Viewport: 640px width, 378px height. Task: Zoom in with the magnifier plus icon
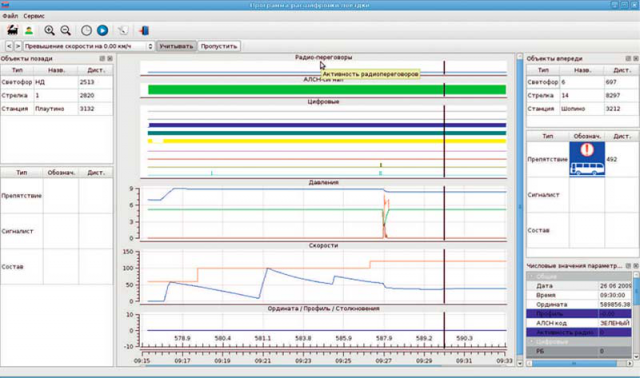pyautogui.click(x=49, y=30)
